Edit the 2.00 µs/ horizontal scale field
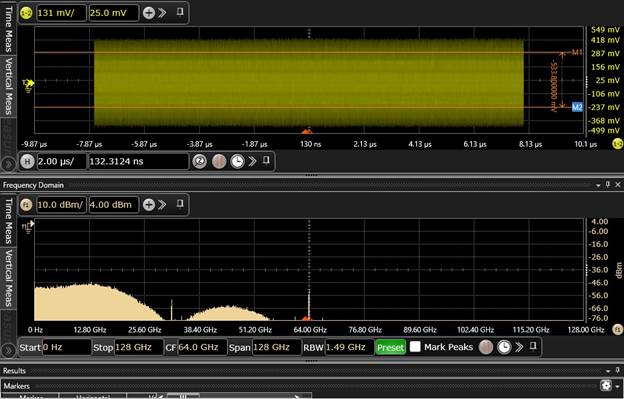 pos(61,162)
